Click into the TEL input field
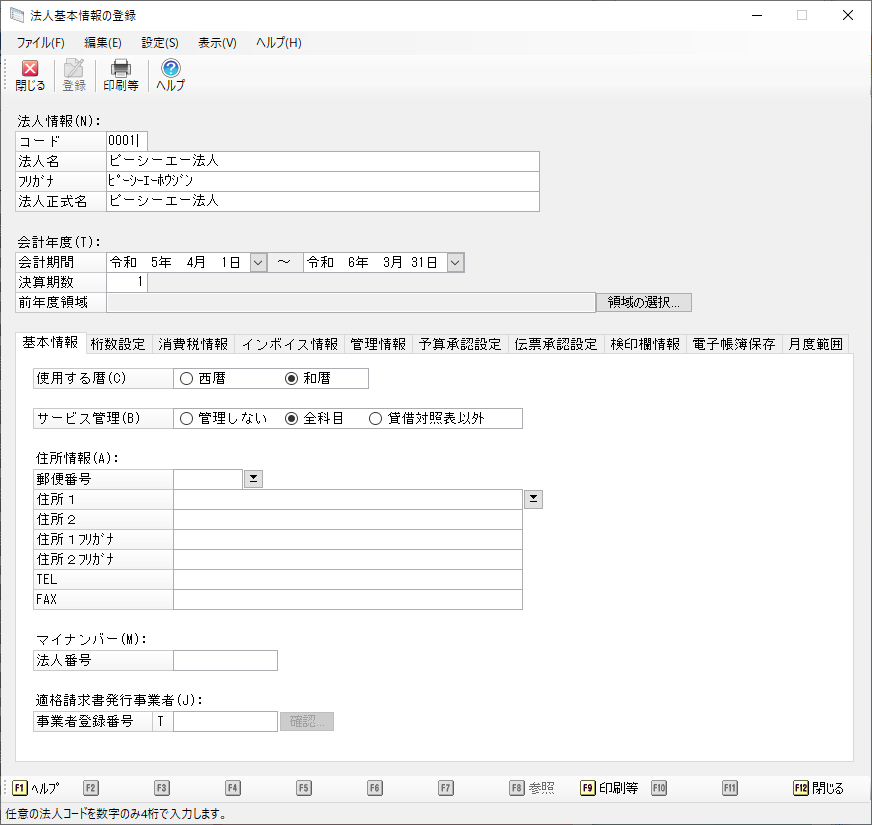The height and width of the screenshot is (825, 872). coord(347,580)
